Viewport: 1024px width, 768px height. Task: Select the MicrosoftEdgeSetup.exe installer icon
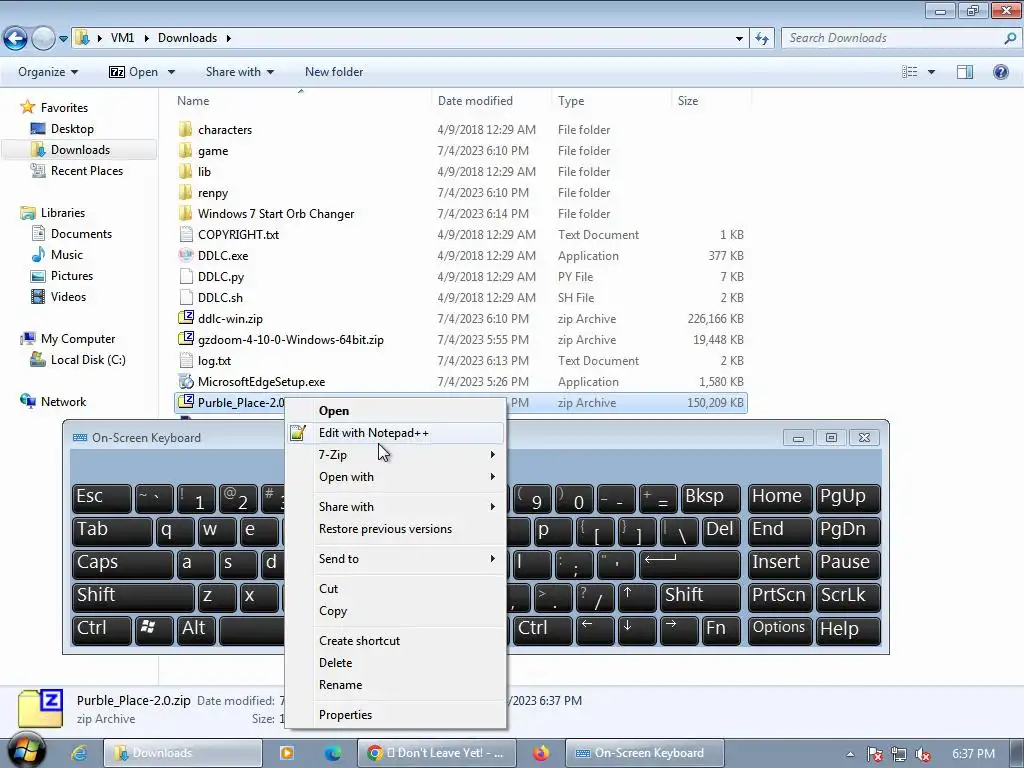coord(186,381)
